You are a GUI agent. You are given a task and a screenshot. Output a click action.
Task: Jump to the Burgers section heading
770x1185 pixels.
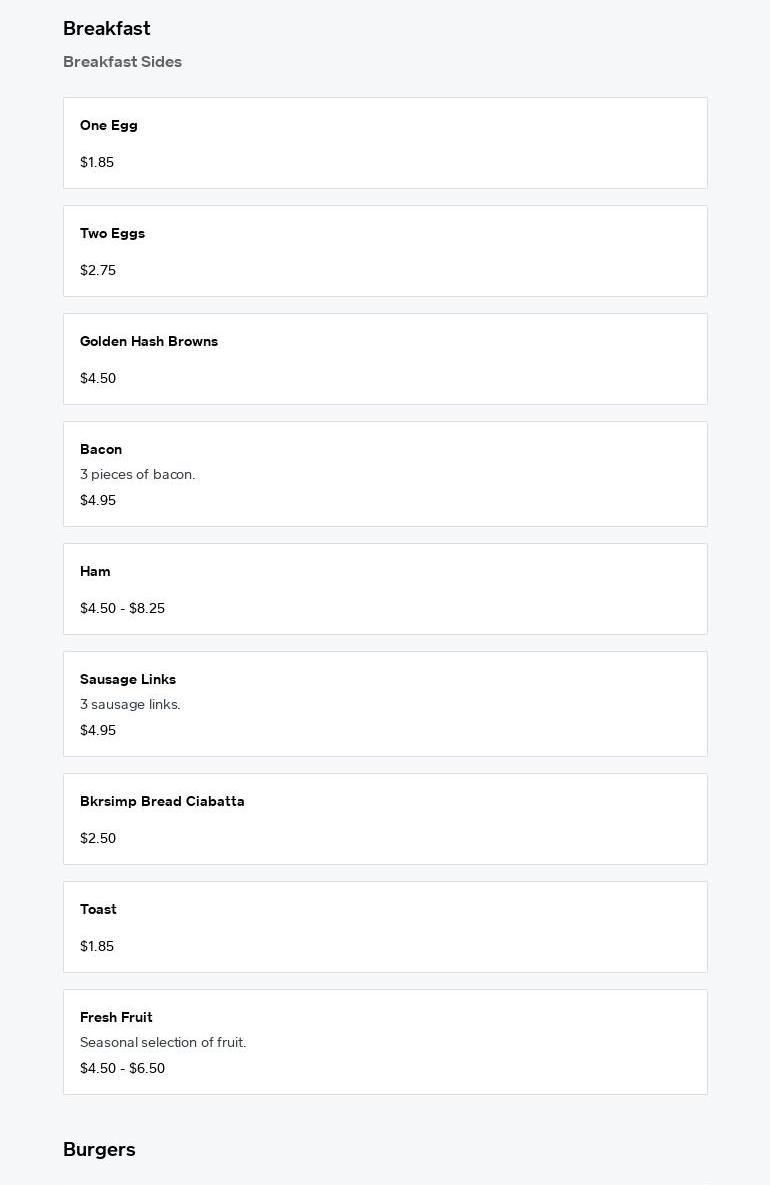[x=99, y=1150]
